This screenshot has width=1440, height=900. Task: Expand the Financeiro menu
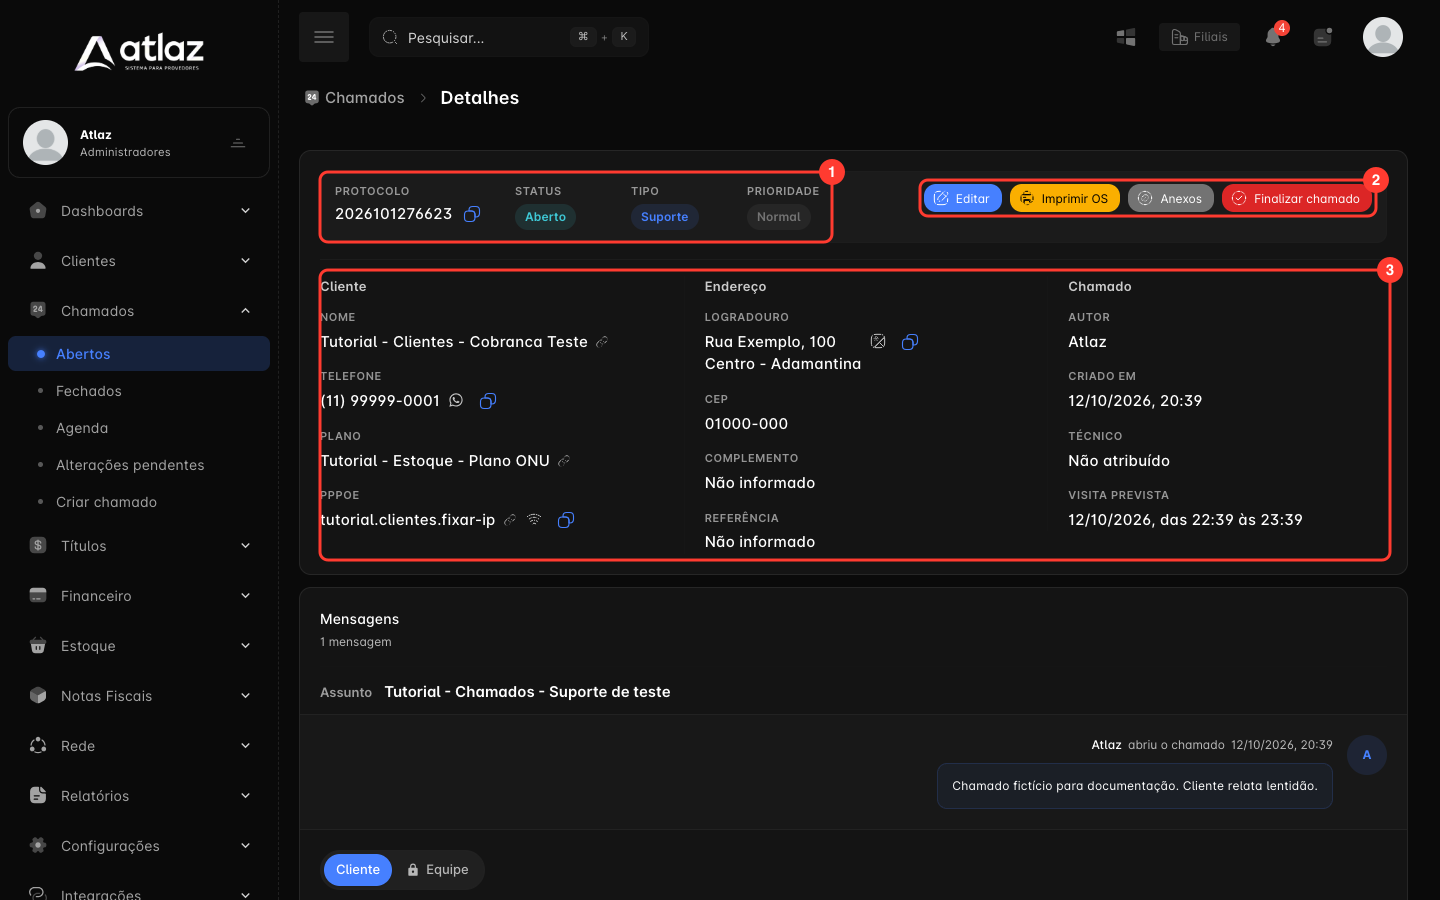139,596
